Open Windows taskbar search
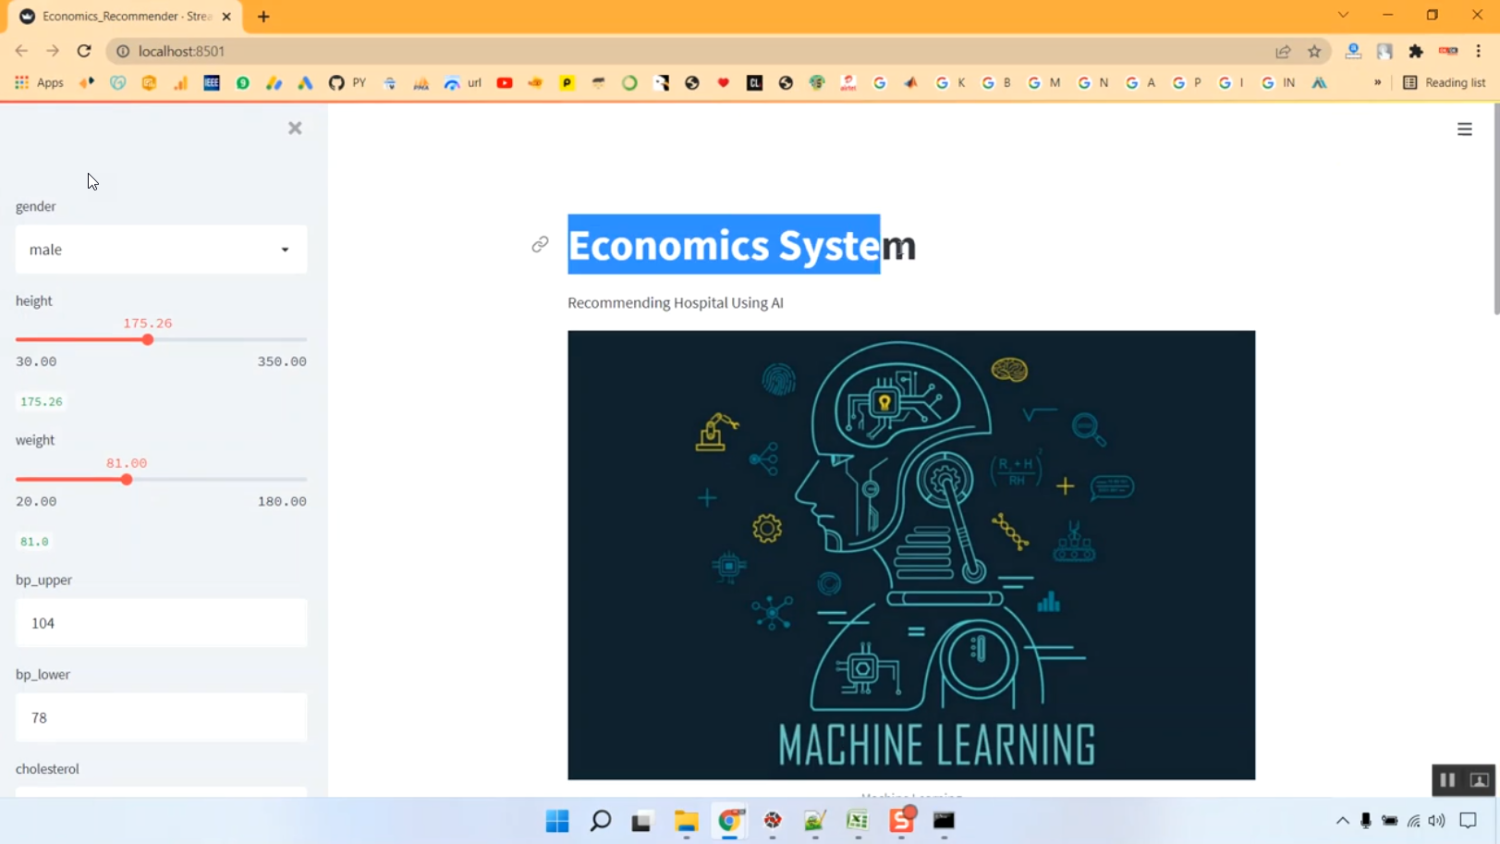Screen dimensions: 1500x844 pos(600,821)
